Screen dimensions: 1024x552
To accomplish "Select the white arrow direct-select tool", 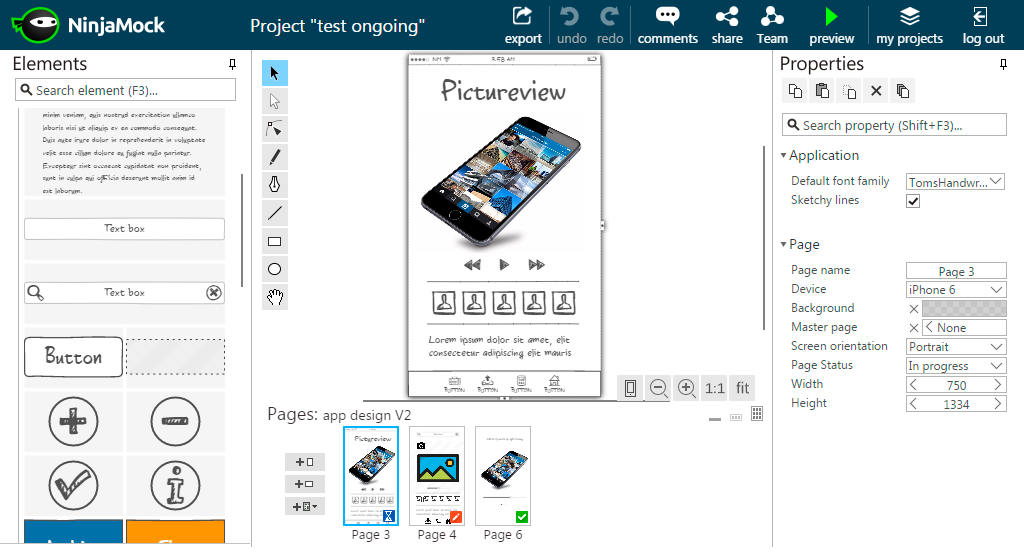I will click(x=275, y=101).
